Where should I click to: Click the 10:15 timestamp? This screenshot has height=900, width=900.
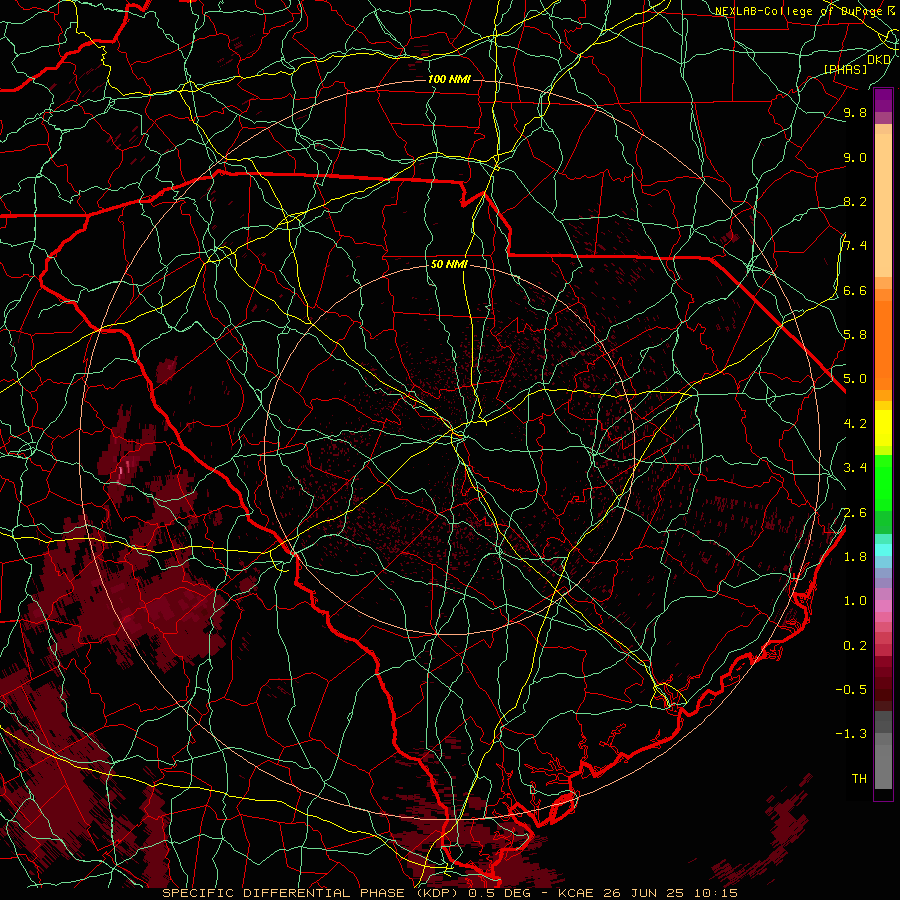click(715, 893)
